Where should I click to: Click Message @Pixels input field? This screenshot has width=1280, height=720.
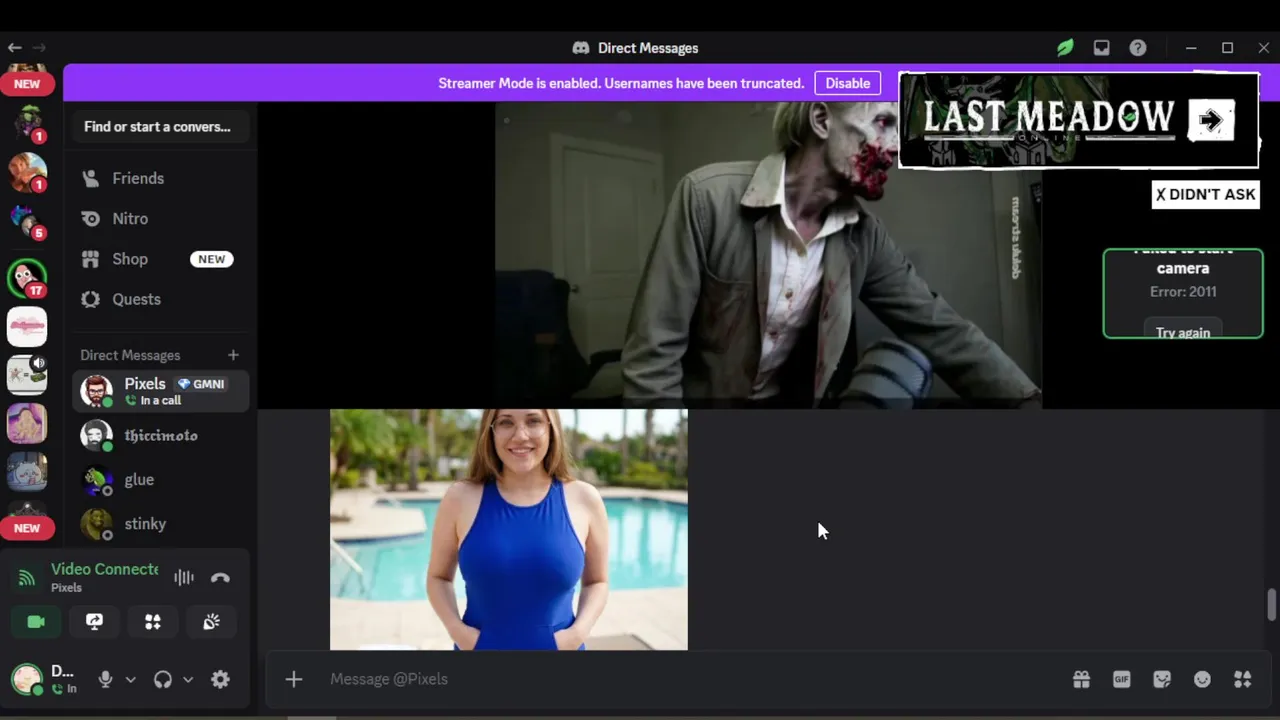(x=690, y=679)
